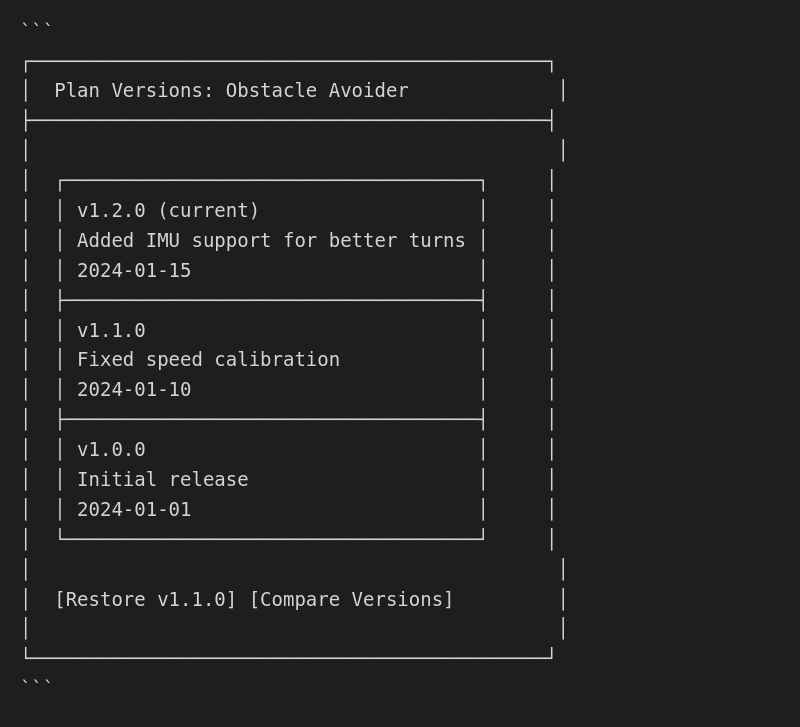Click the bottom border of the versions list box
Viewport: 800px width, 727px height.
tap(271, 539)
